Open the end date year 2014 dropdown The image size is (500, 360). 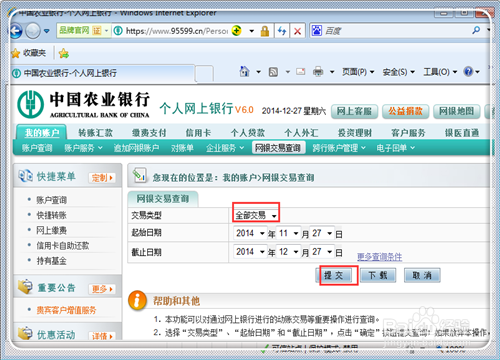pyautogui.click(x=250, y=252)
